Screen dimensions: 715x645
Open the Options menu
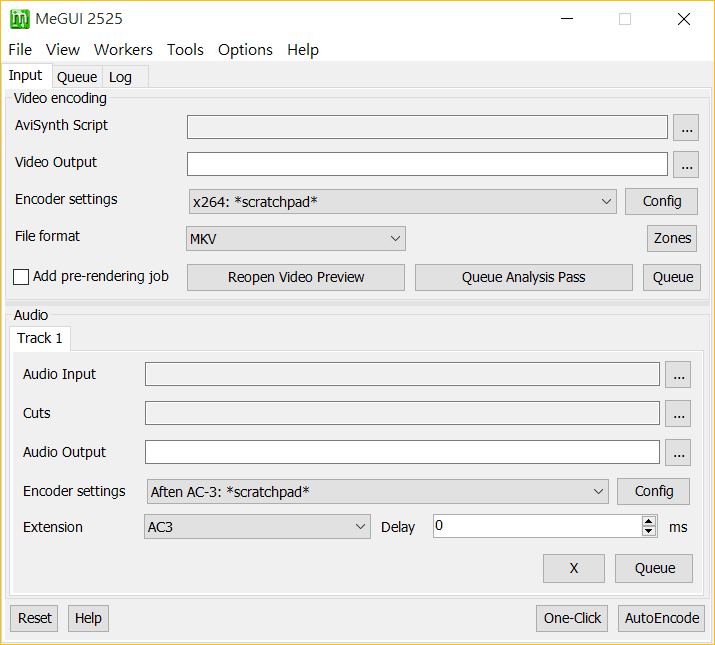pos(245,50)
